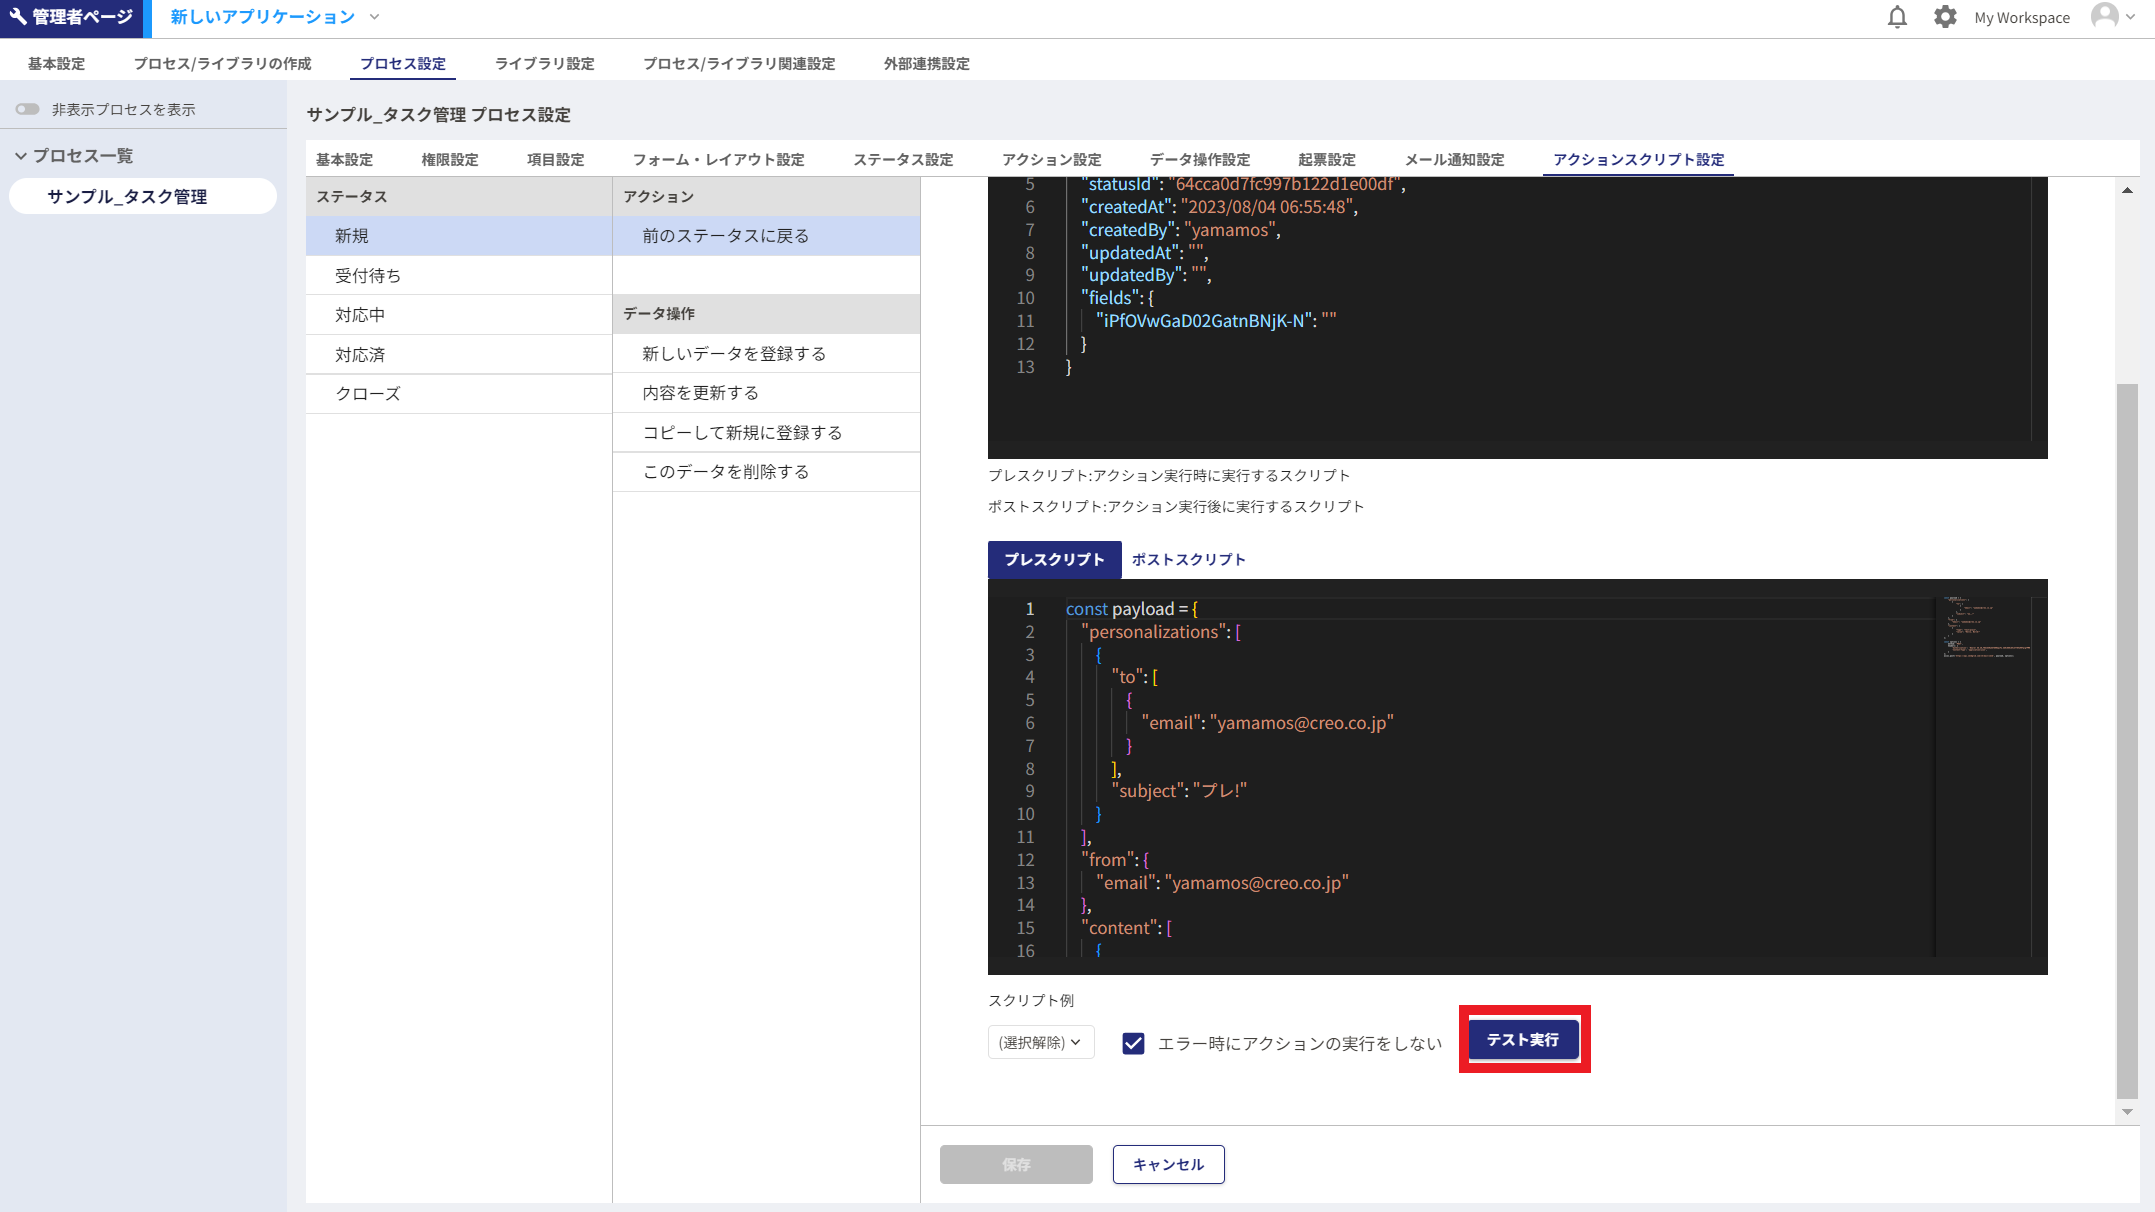Open the スクリプト例 (選択解除) dropdown
Viewport: 2155px width, 1212px height.
pos(1041,1042)
